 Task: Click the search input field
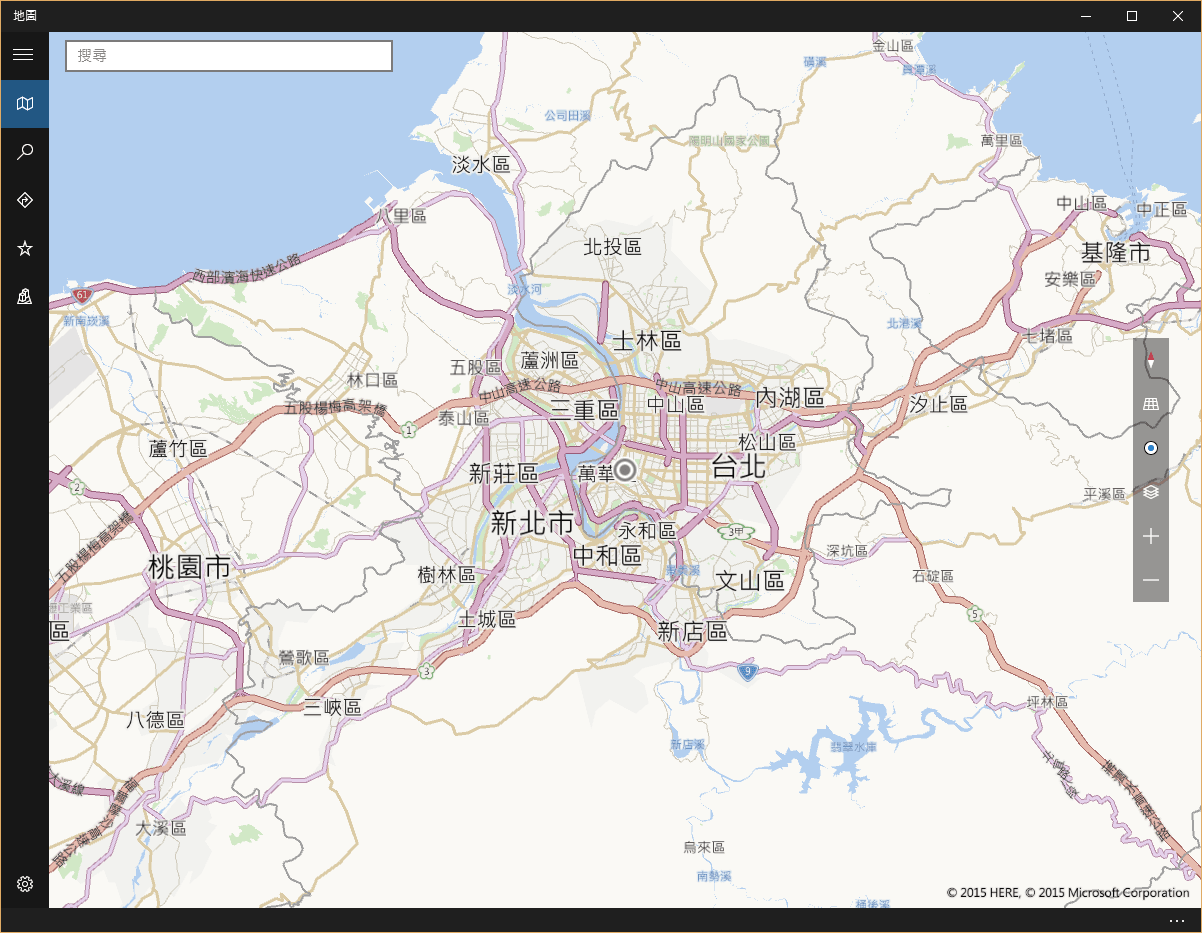point(229,56)
